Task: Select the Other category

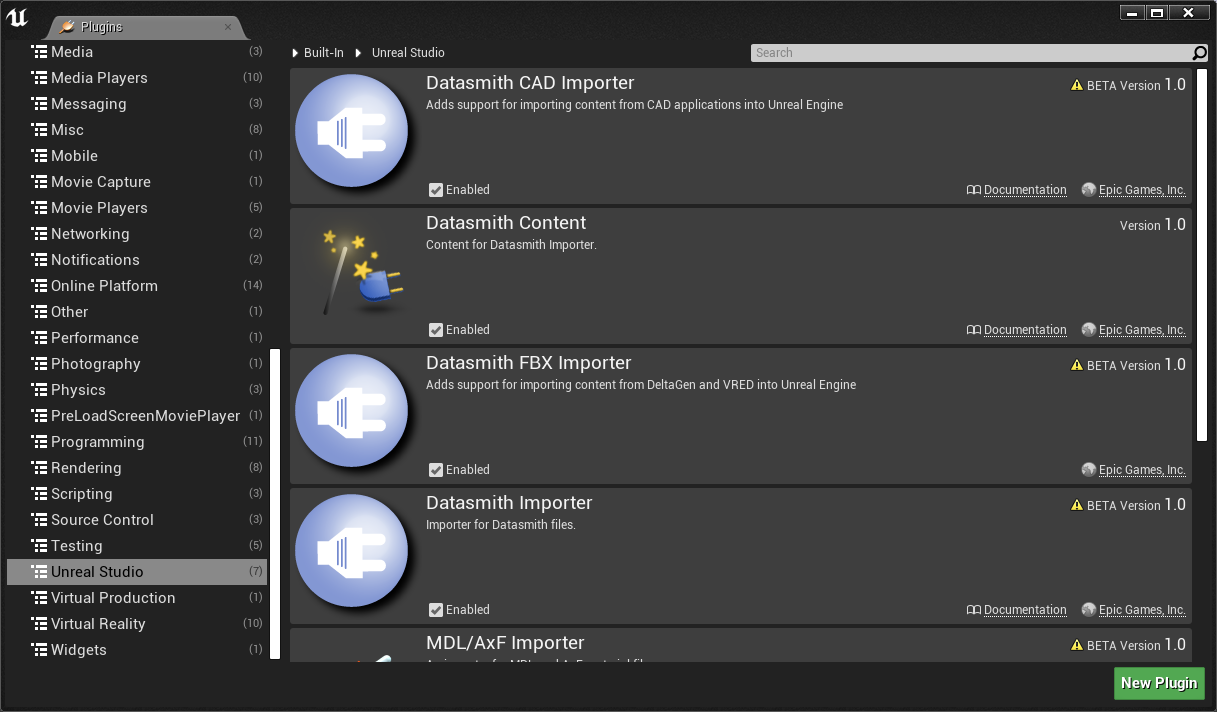Action: coord(136,312)
